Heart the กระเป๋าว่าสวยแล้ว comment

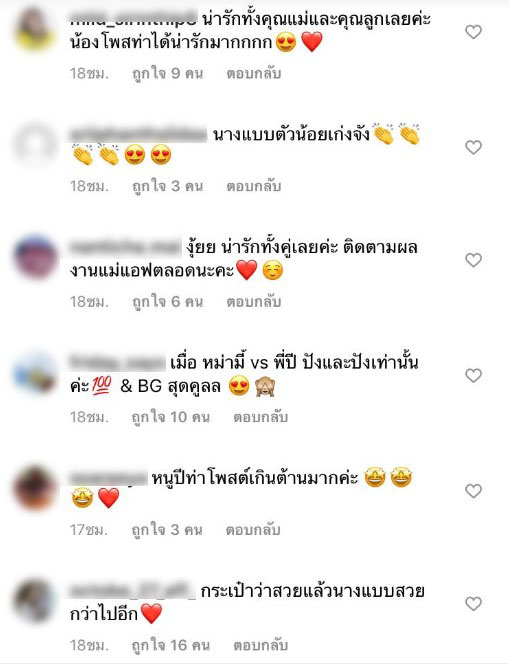click(x=473, y=603)
